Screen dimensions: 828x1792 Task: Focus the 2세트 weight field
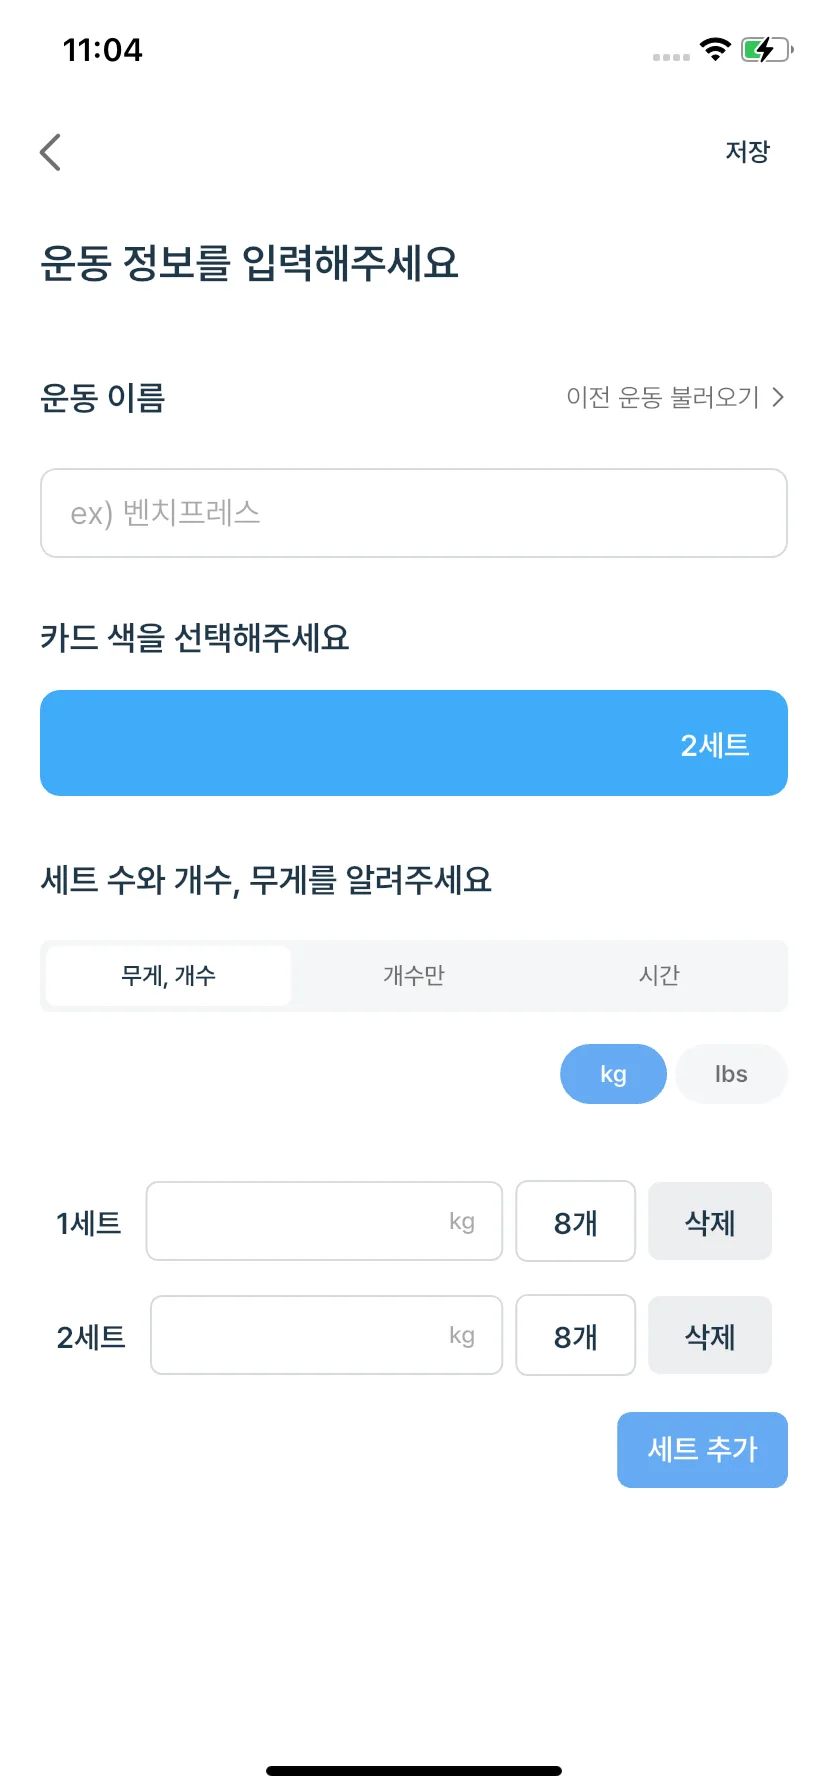tap(326, 1335)
